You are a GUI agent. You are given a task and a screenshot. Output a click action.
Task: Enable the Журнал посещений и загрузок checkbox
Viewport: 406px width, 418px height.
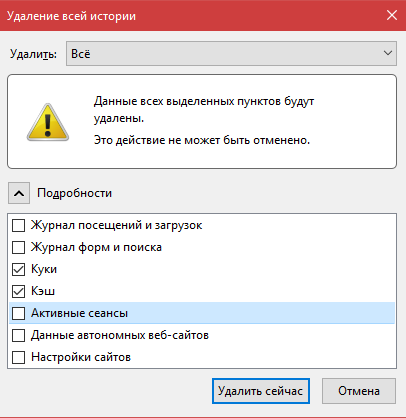18,225
